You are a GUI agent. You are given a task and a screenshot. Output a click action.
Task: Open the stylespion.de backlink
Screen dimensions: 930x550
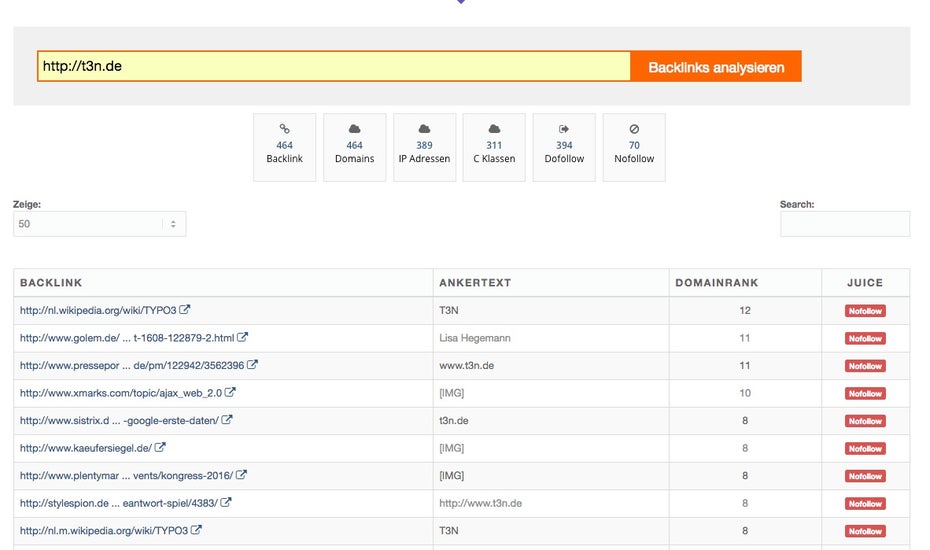119,503
